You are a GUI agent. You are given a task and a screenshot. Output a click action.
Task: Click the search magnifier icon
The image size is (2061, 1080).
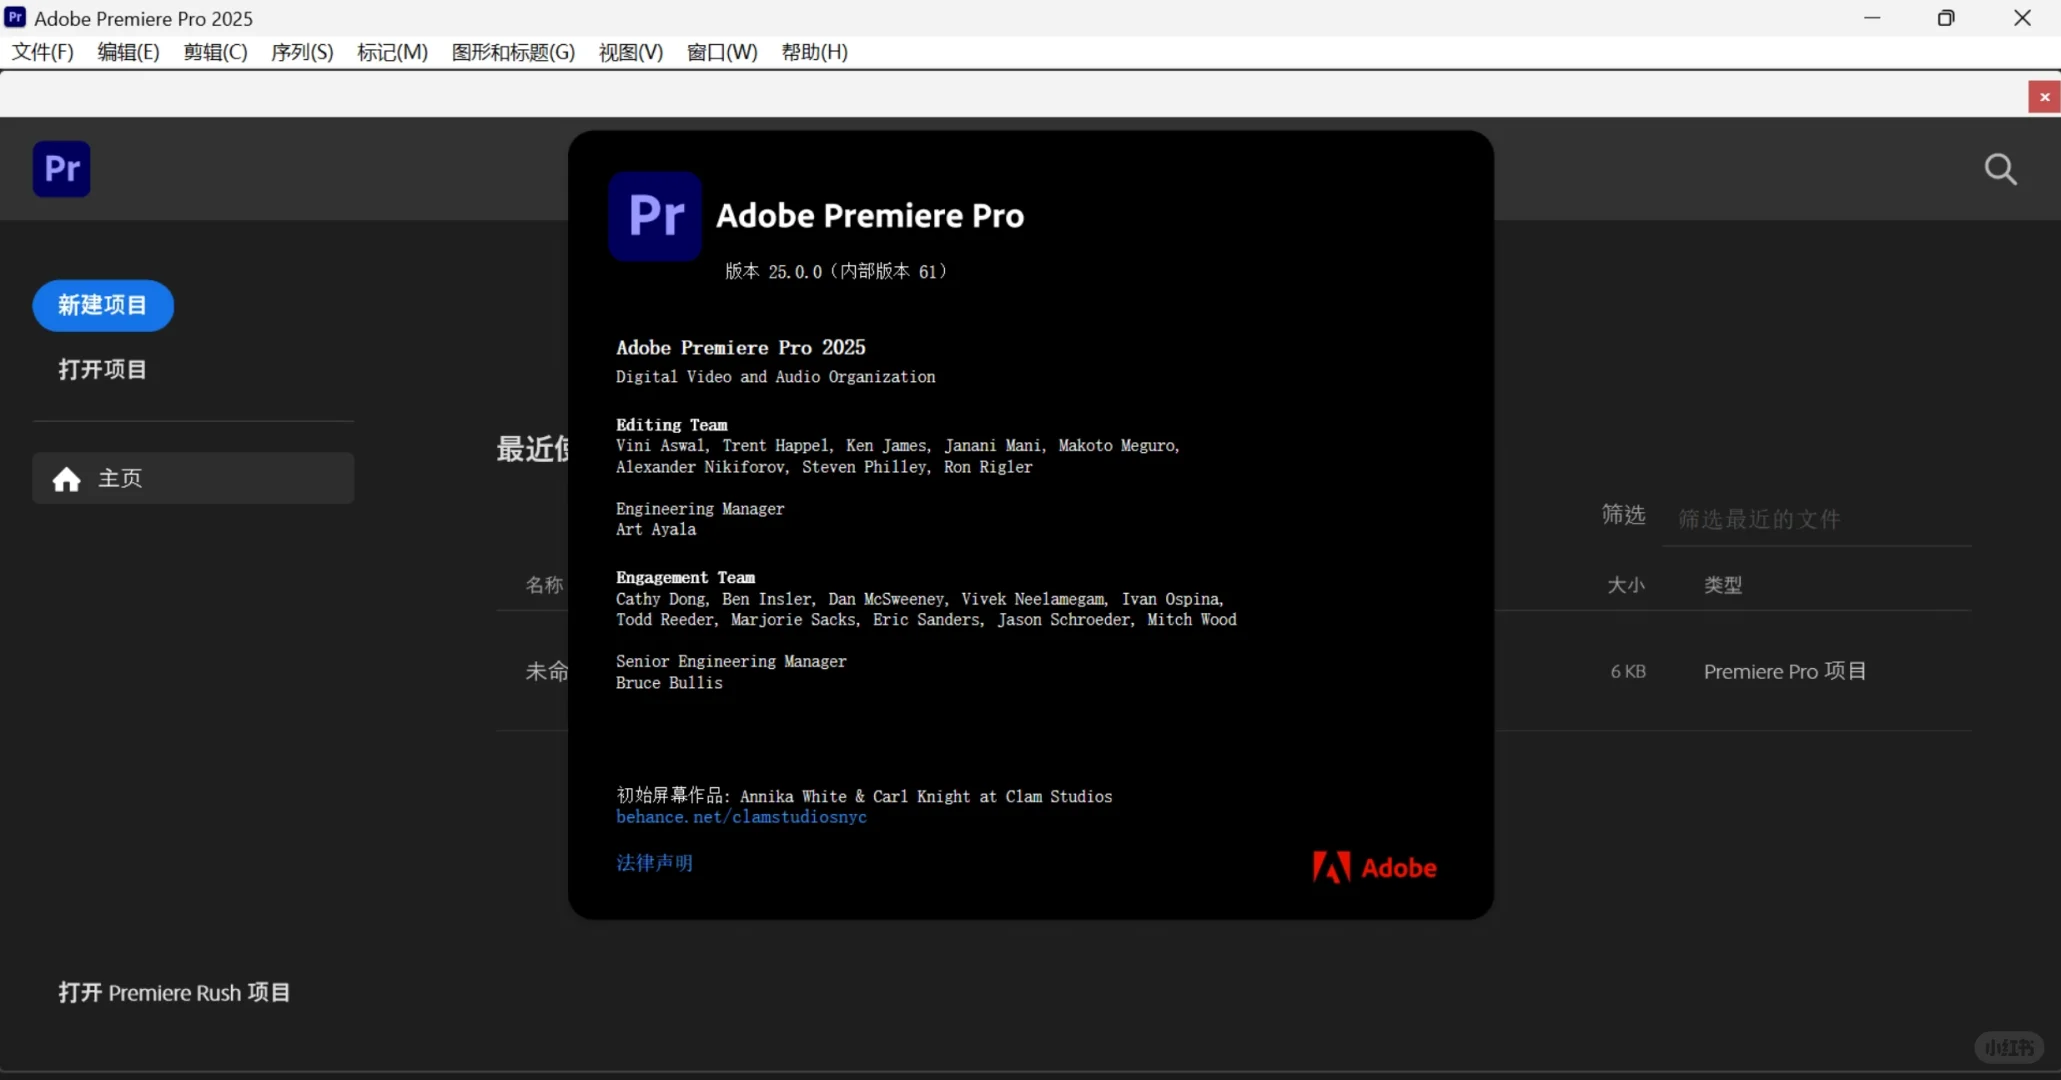(x=2000, y=169)
